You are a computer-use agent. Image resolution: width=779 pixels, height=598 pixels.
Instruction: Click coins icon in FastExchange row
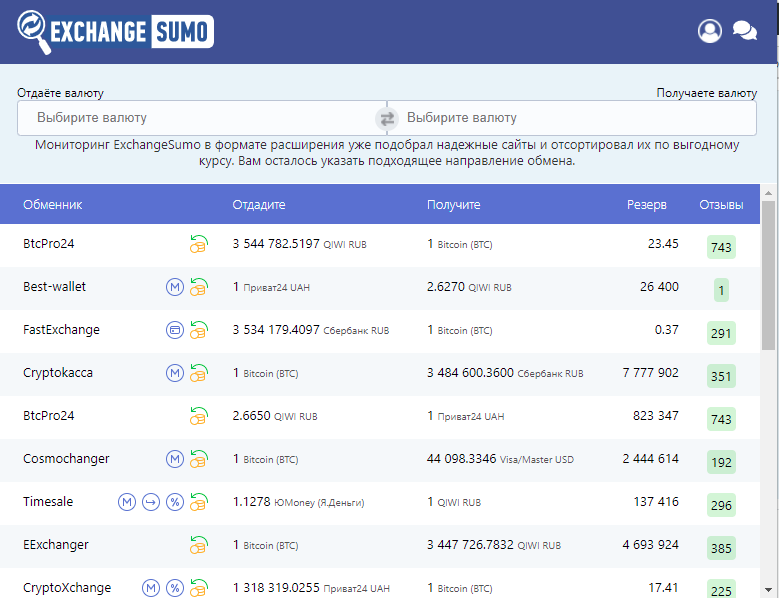pyautogui.click(x=199, y=330)
